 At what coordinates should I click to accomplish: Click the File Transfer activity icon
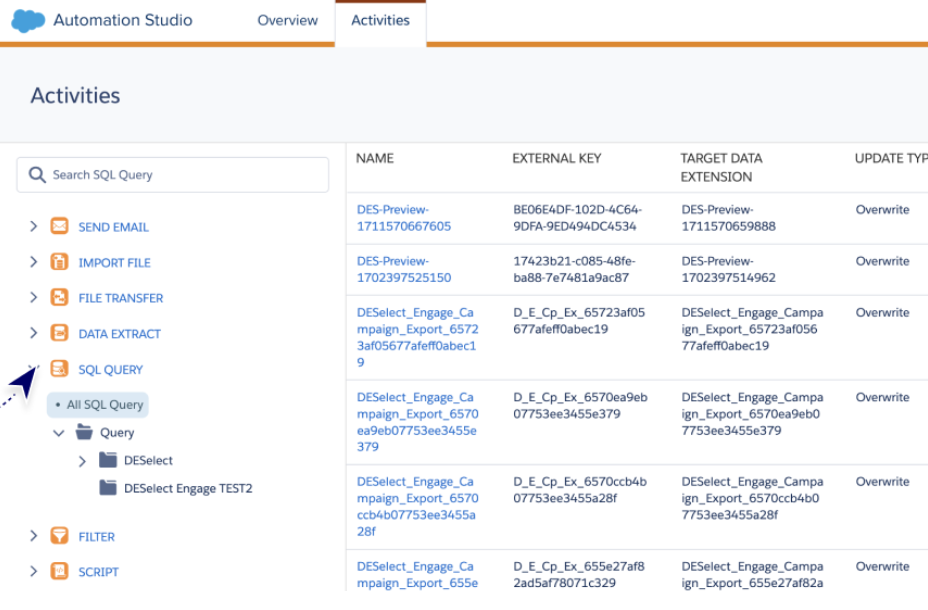pos(59,298)
